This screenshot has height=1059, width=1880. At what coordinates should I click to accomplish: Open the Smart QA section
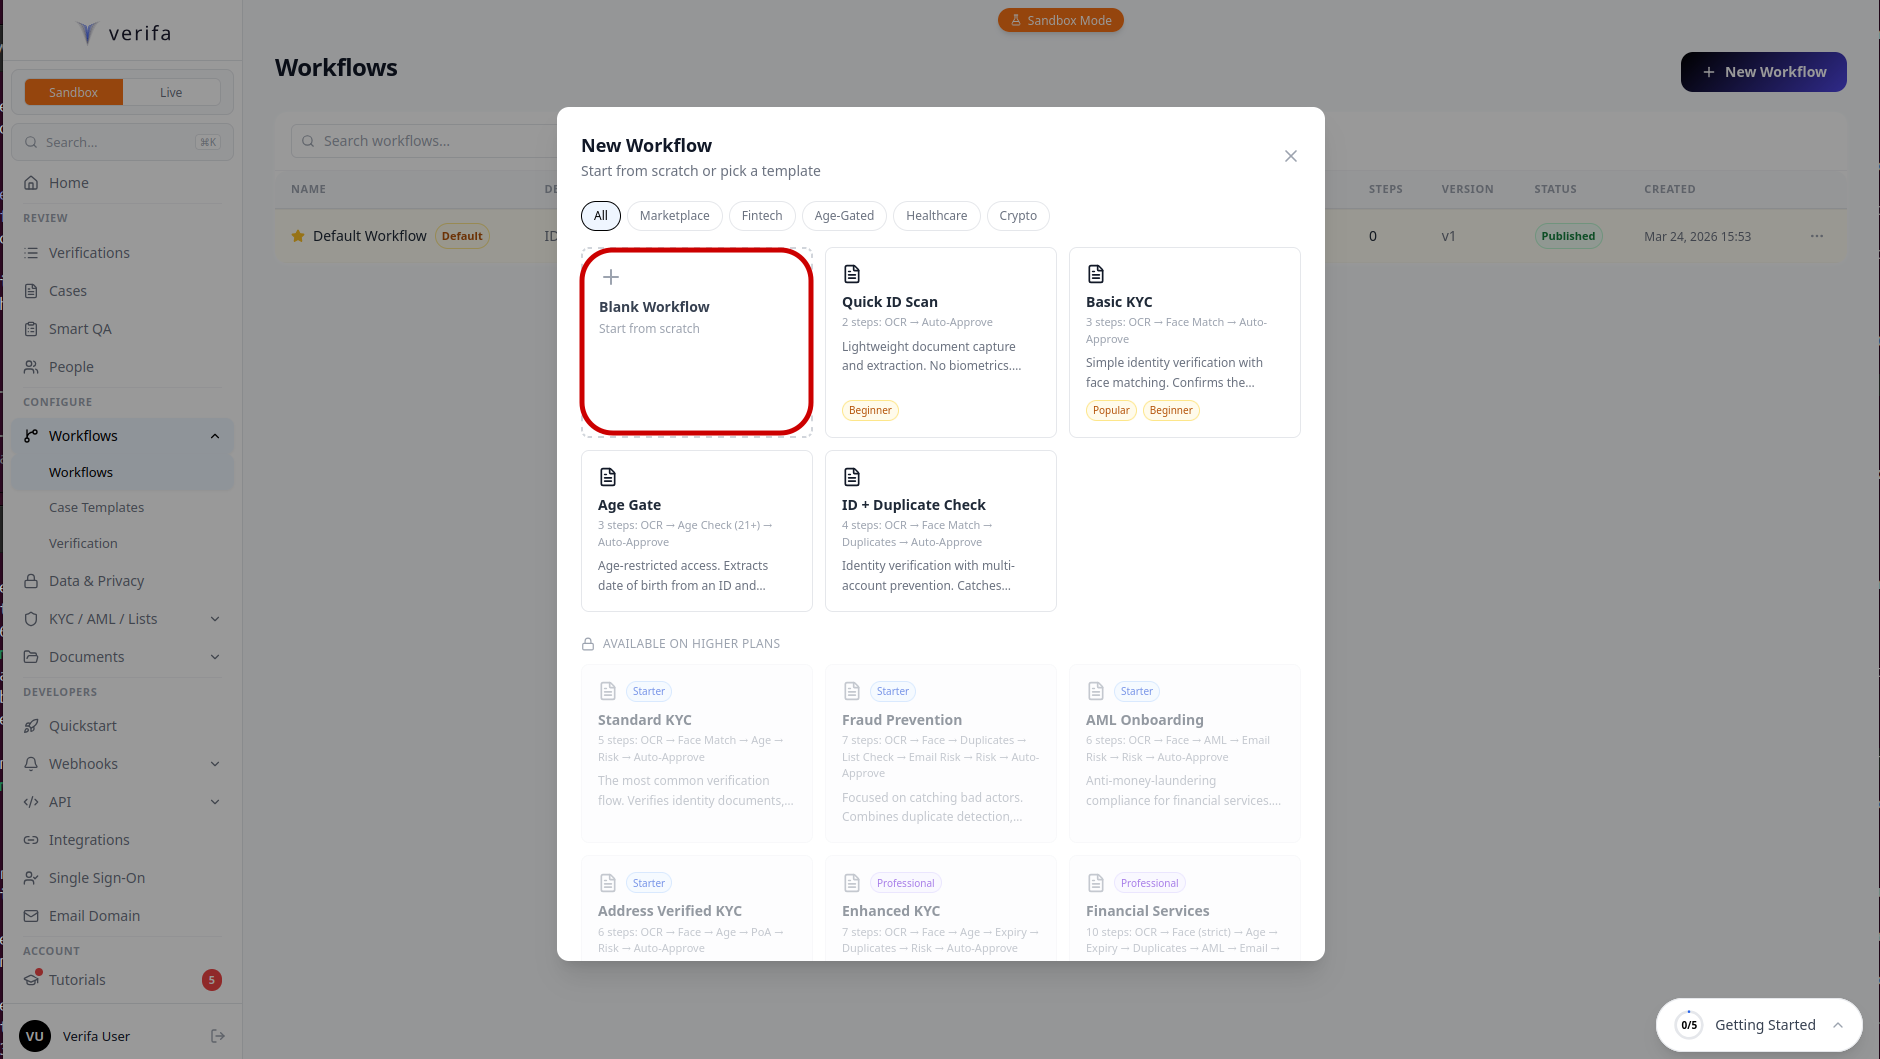[x=79, y=328]
